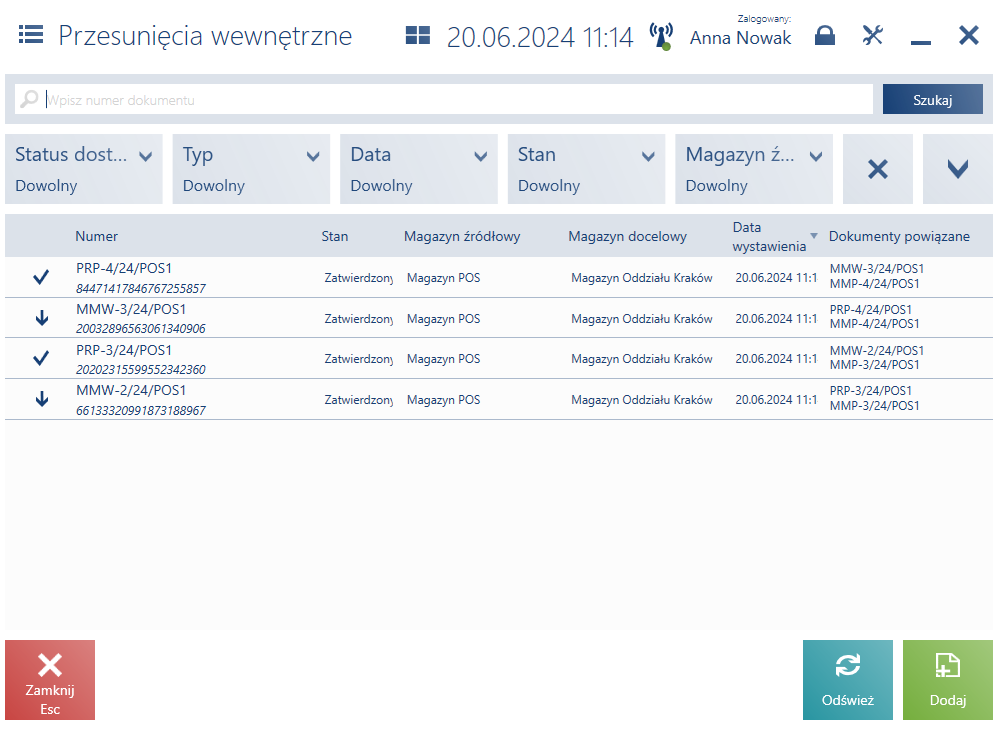Add a new document with Dodaj
The height and width of the screenshot is (730, 999).
(x=947, y=680)
